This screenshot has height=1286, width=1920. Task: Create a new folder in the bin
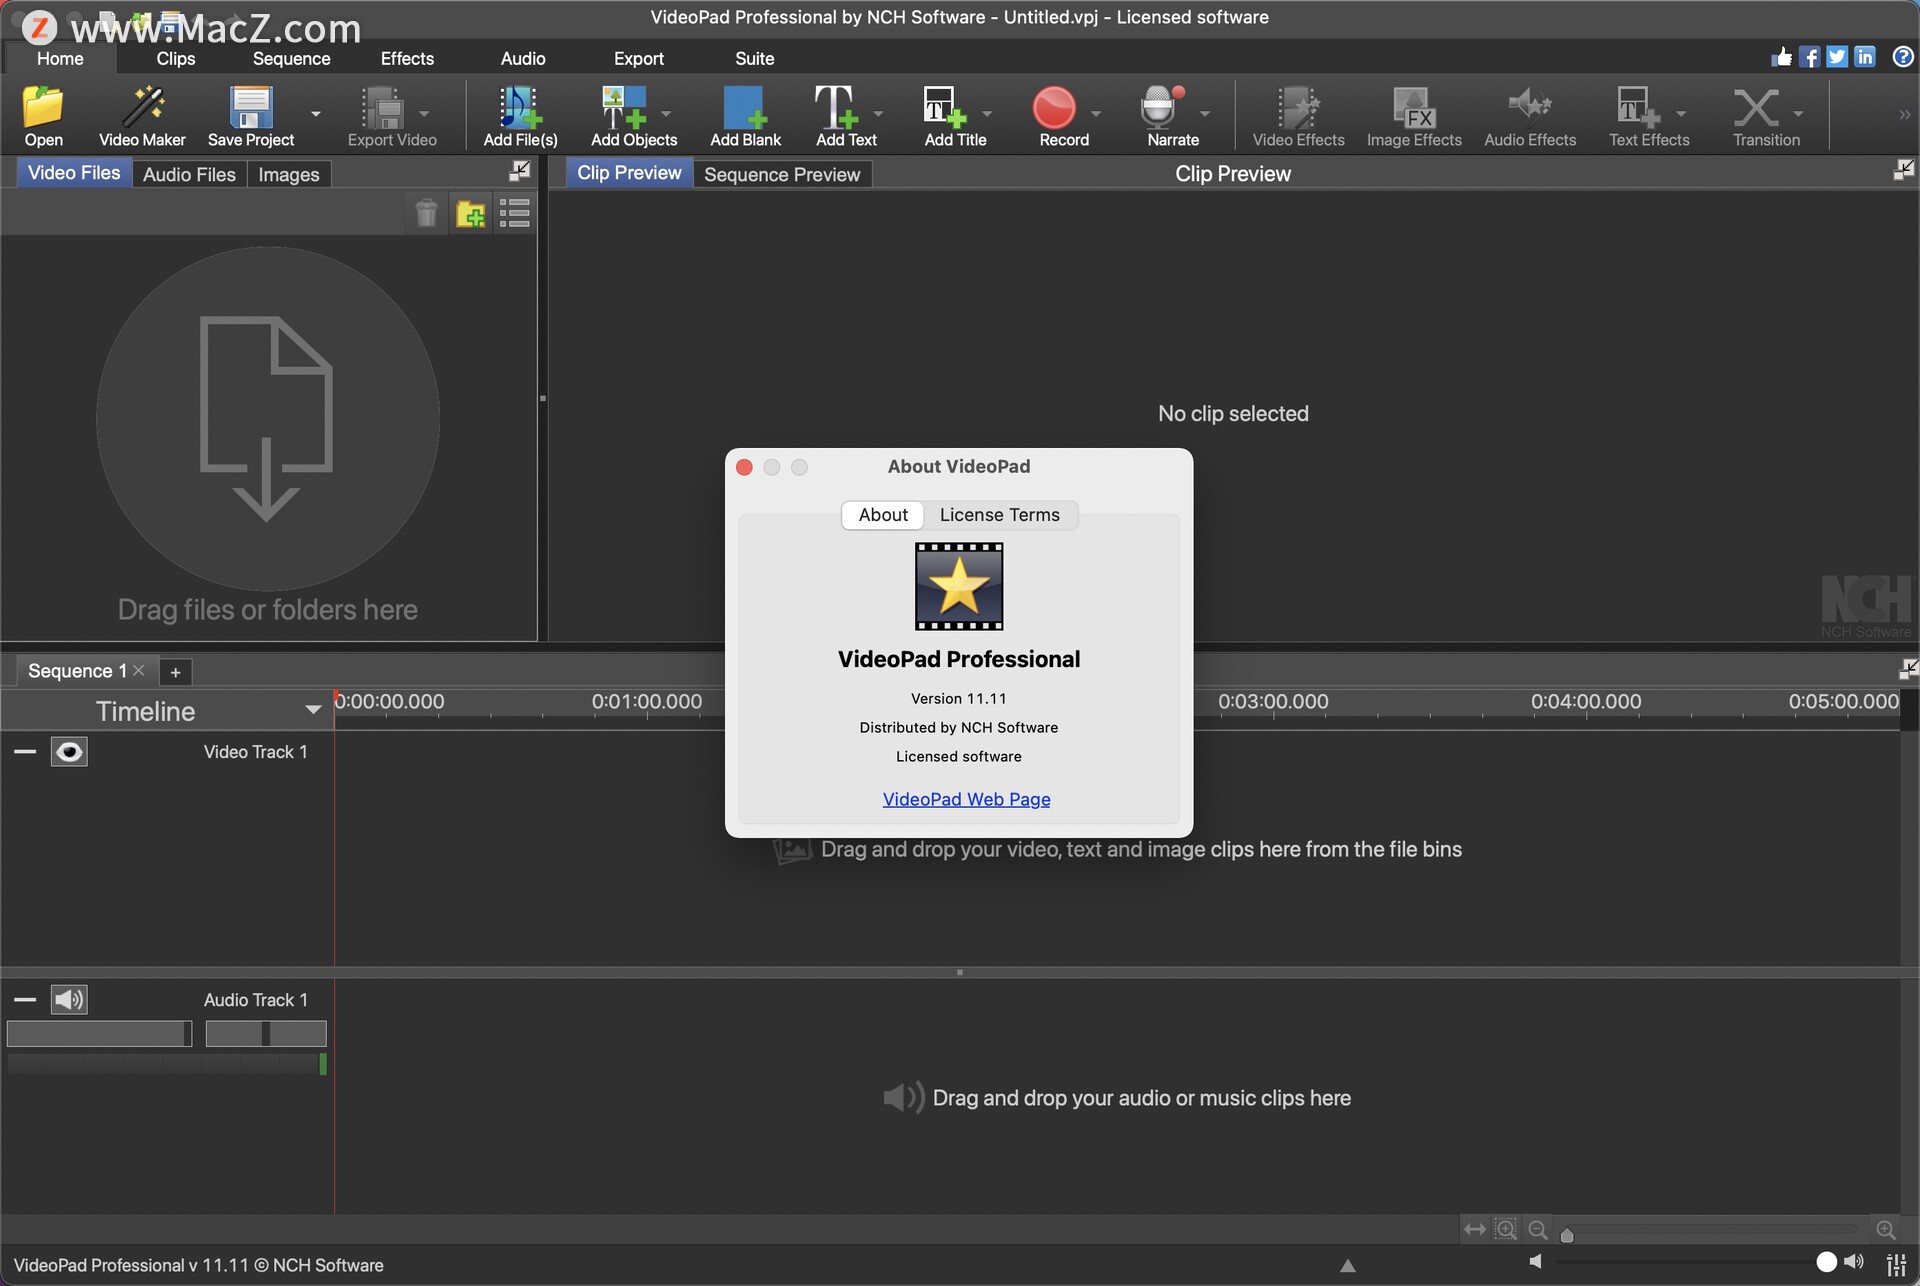[470, 213]
